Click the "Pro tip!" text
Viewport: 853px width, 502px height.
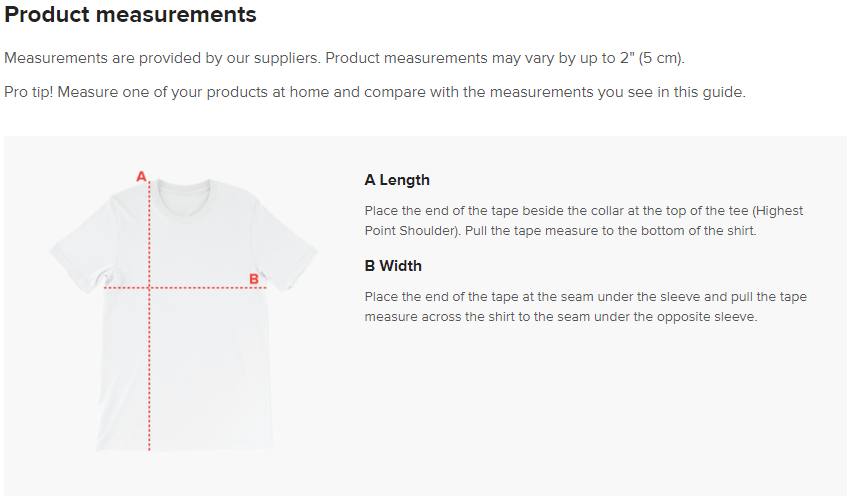point(31,92)
